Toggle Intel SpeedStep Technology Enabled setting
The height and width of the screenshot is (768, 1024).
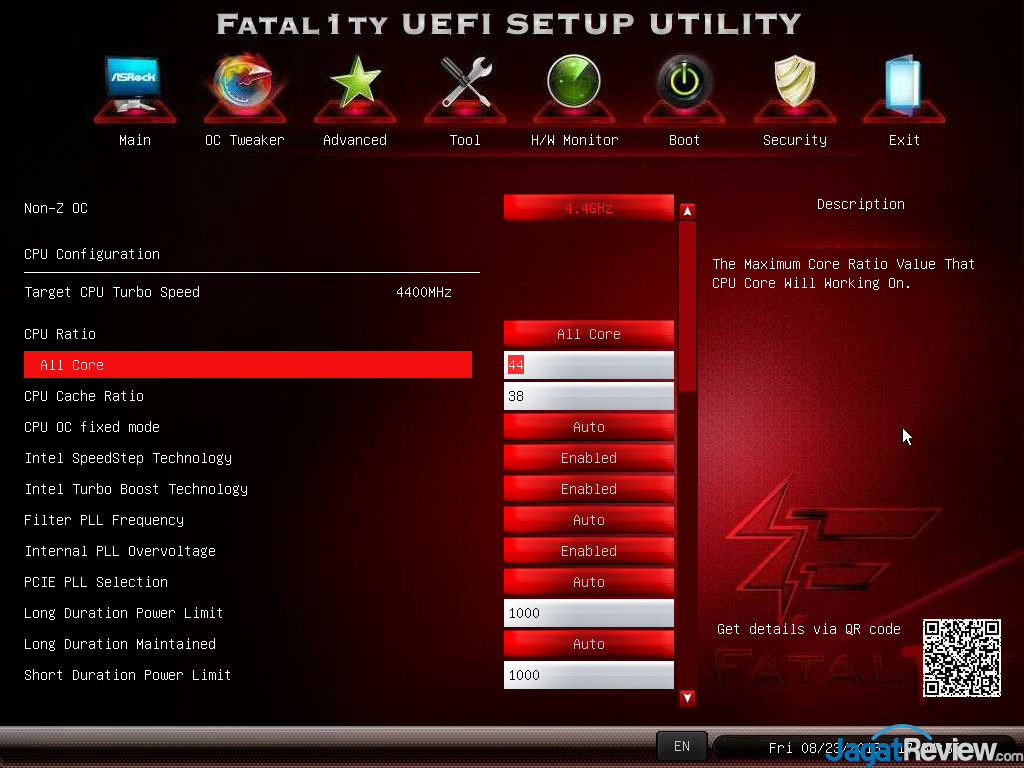click(588, 458)
